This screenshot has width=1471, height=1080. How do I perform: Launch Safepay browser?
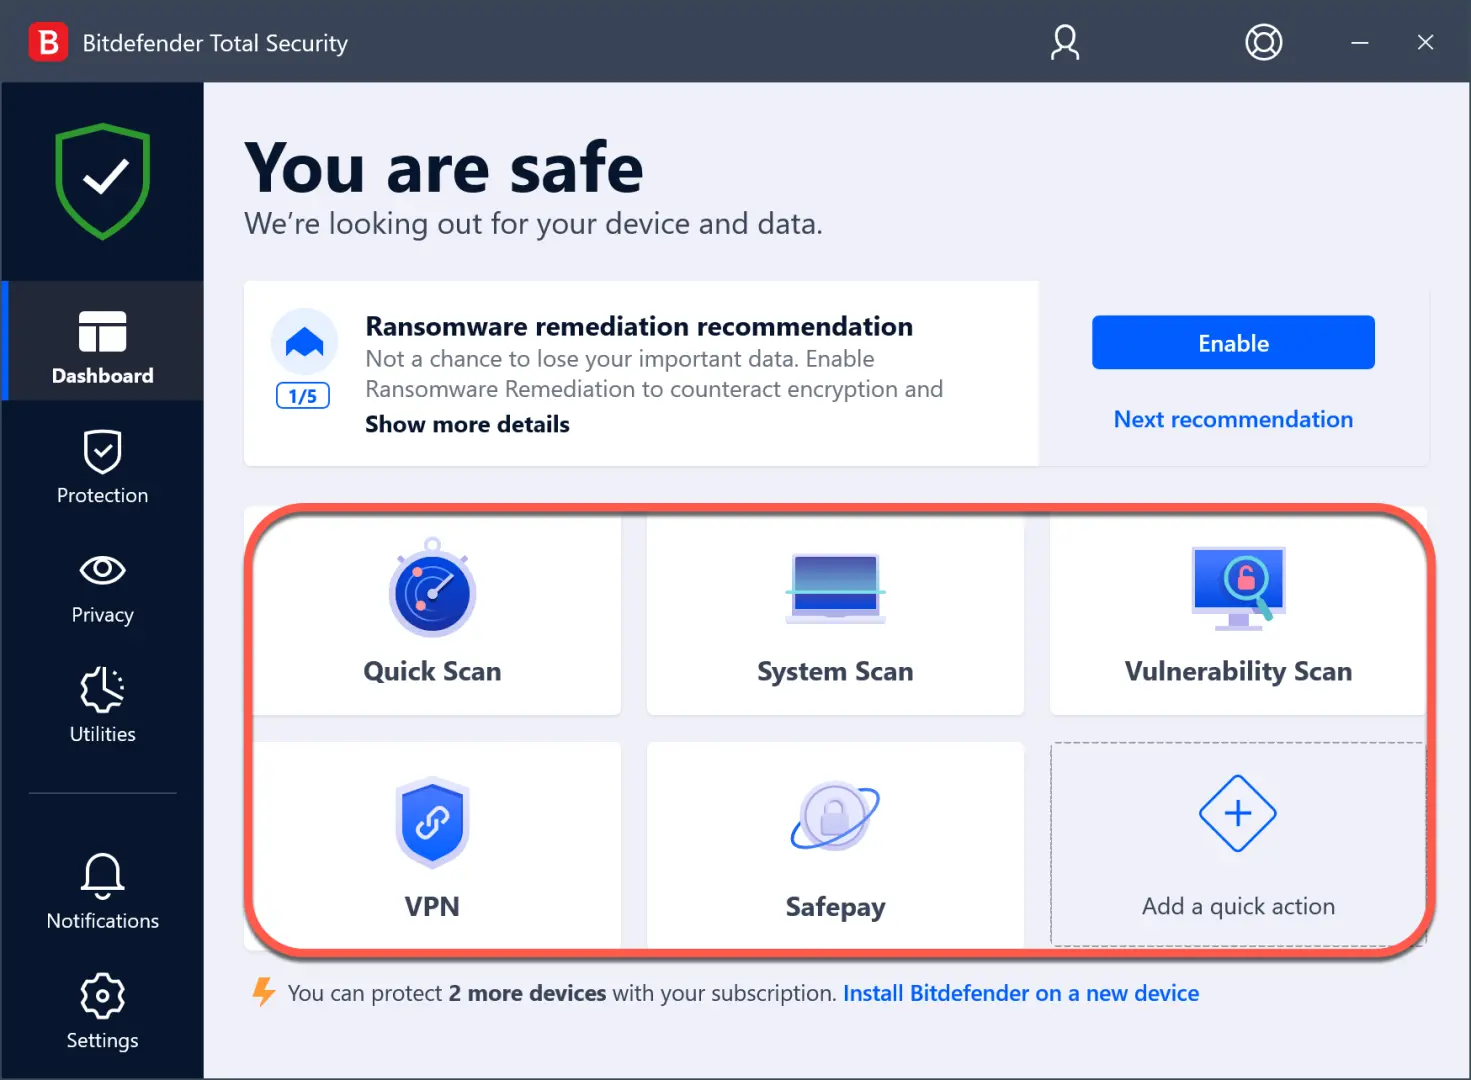tap(835, 846)
